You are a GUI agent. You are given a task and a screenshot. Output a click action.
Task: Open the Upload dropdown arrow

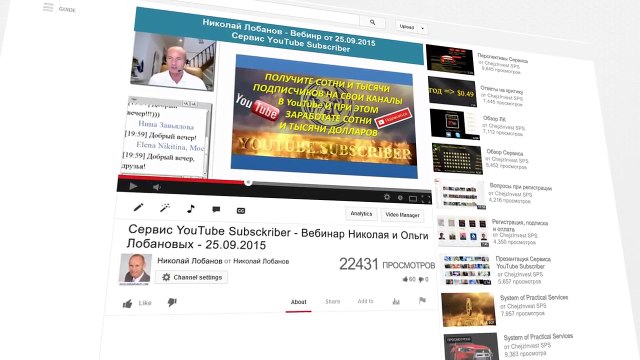point(422,28)
